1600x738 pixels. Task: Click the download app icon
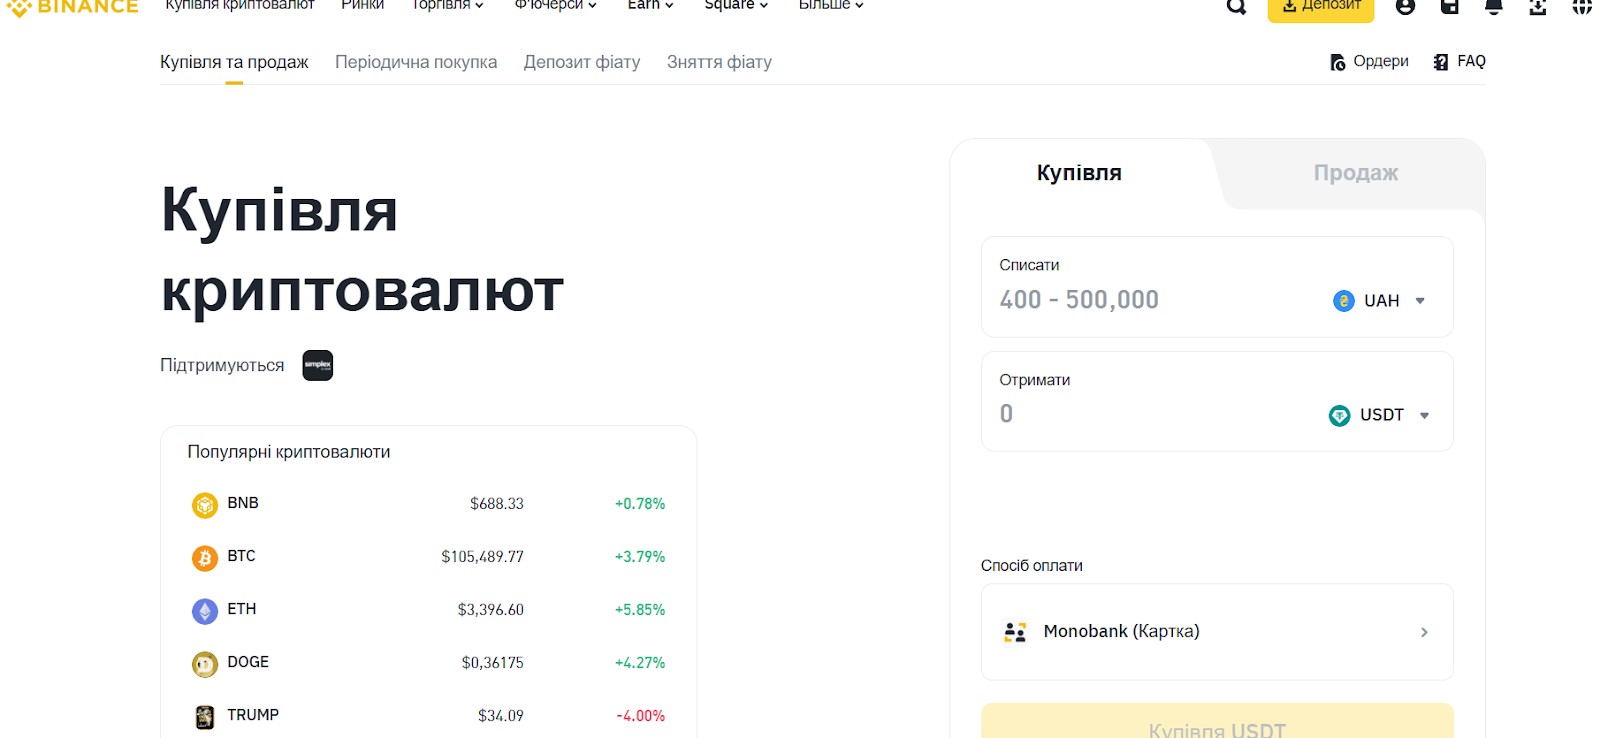[1538, 6]
